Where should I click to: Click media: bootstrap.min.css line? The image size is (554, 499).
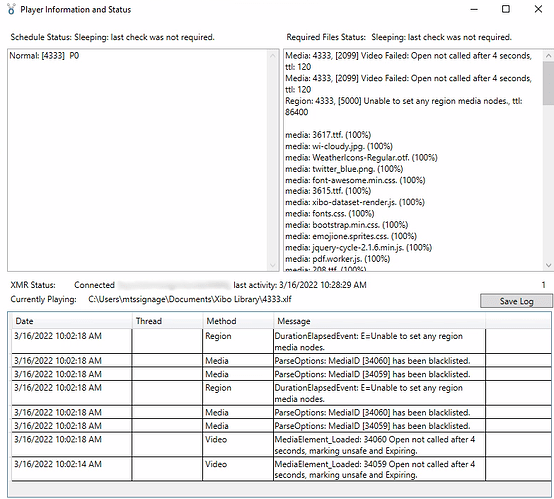(347, 225)
